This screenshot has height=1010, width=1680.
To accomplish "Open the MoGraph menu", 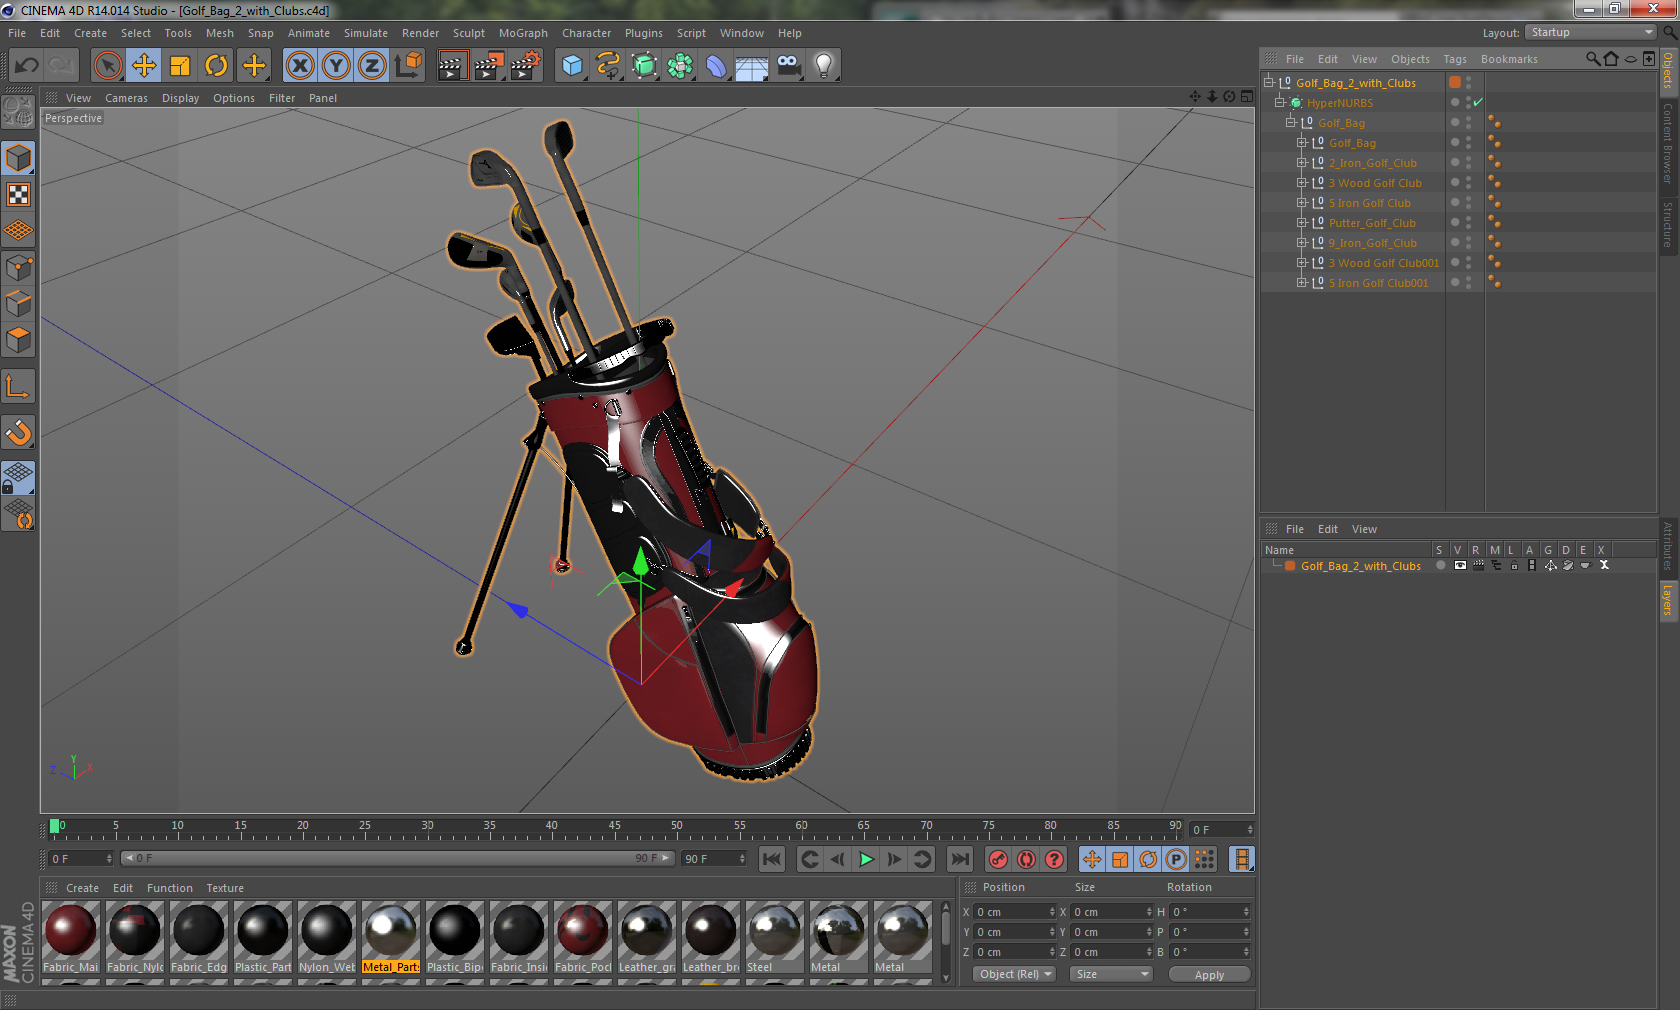I will click(523, 33).
